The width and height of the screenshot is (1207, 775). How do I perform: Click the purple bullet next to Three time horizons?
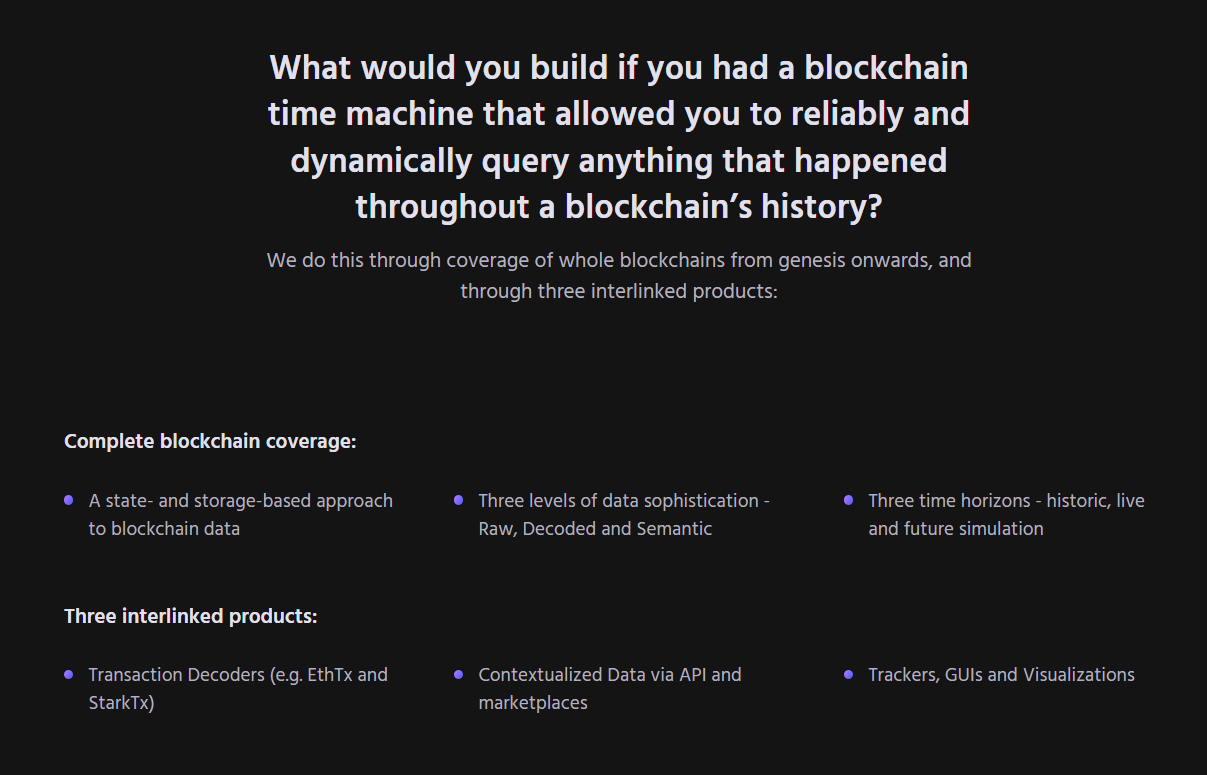[848, 500]
